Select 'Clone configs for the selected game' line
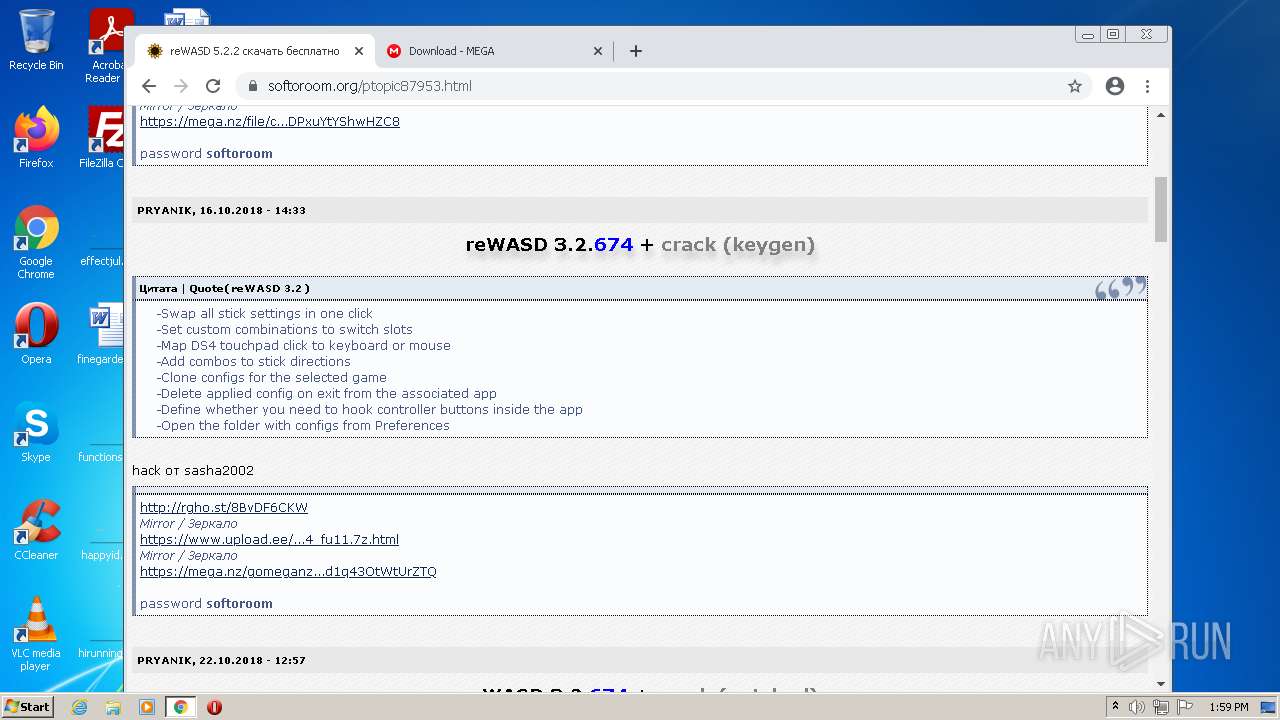 (272, 378)
